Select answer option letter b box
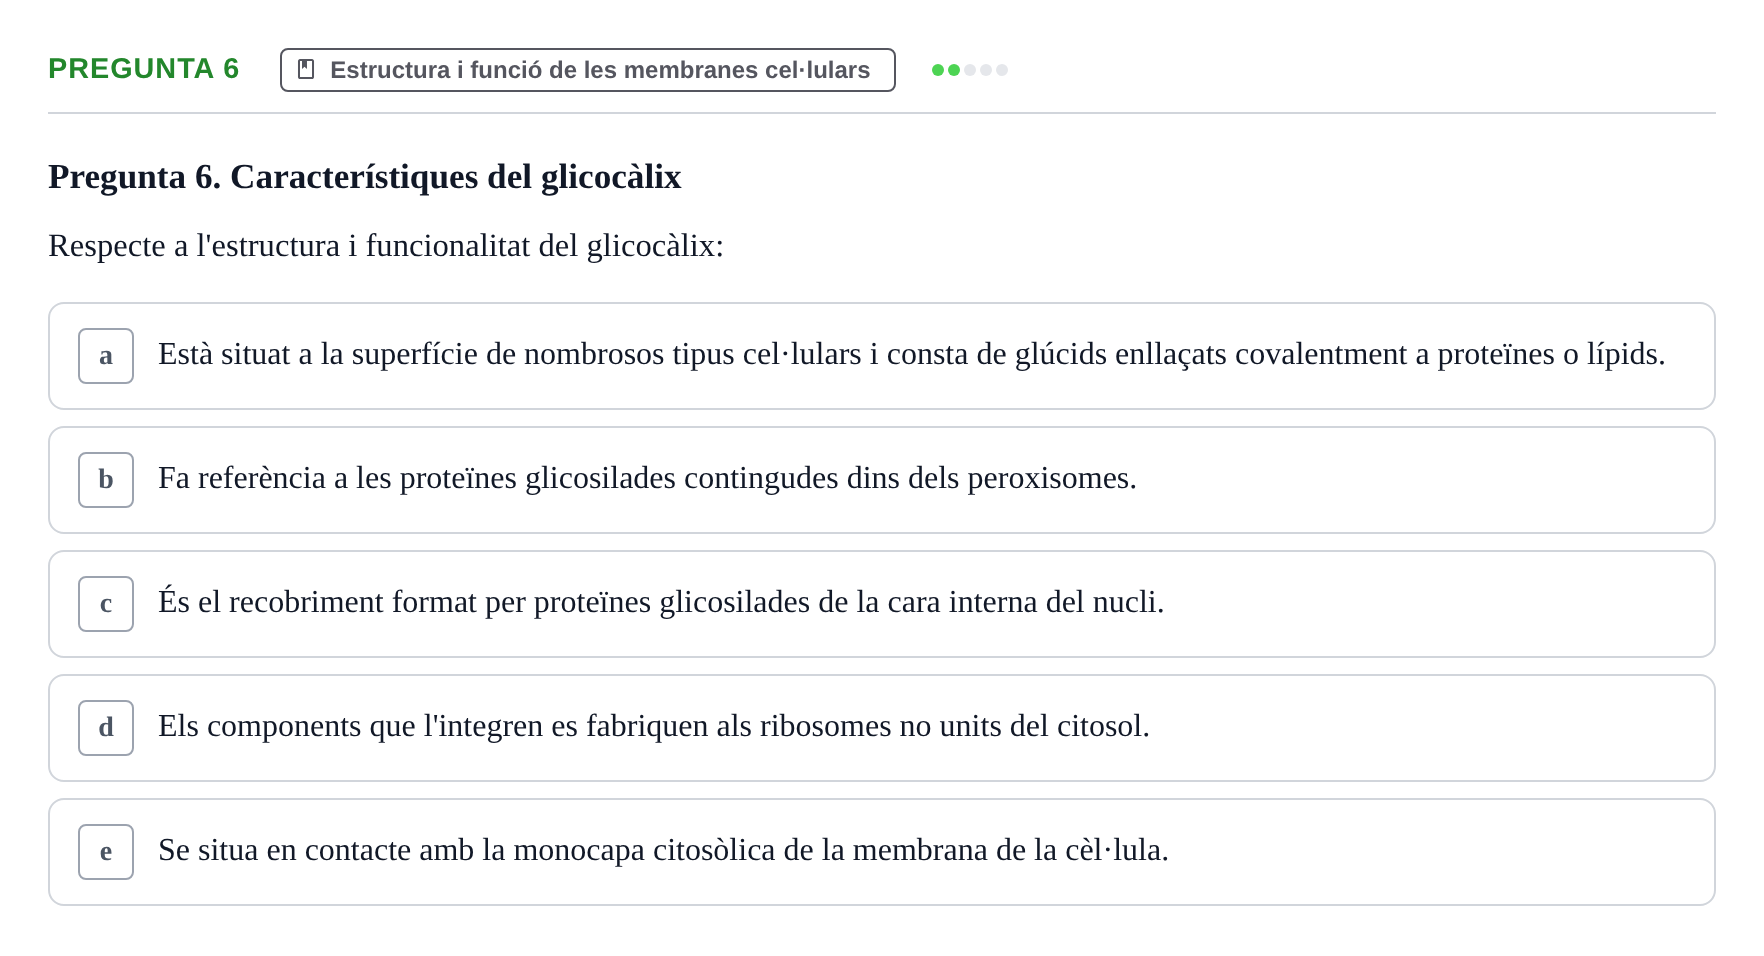 106,480
